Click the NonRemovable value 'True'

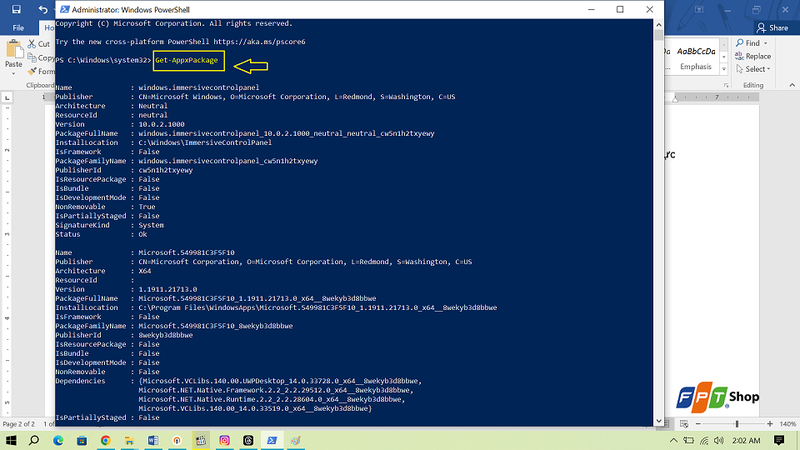(x=146, y=207)
